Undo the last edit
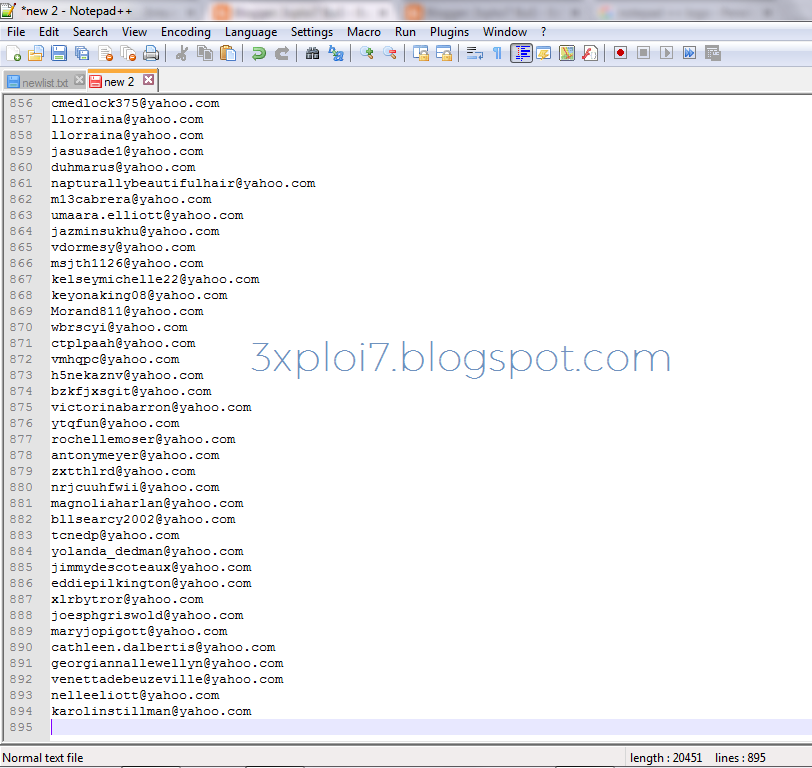 (x=259, y=54)
